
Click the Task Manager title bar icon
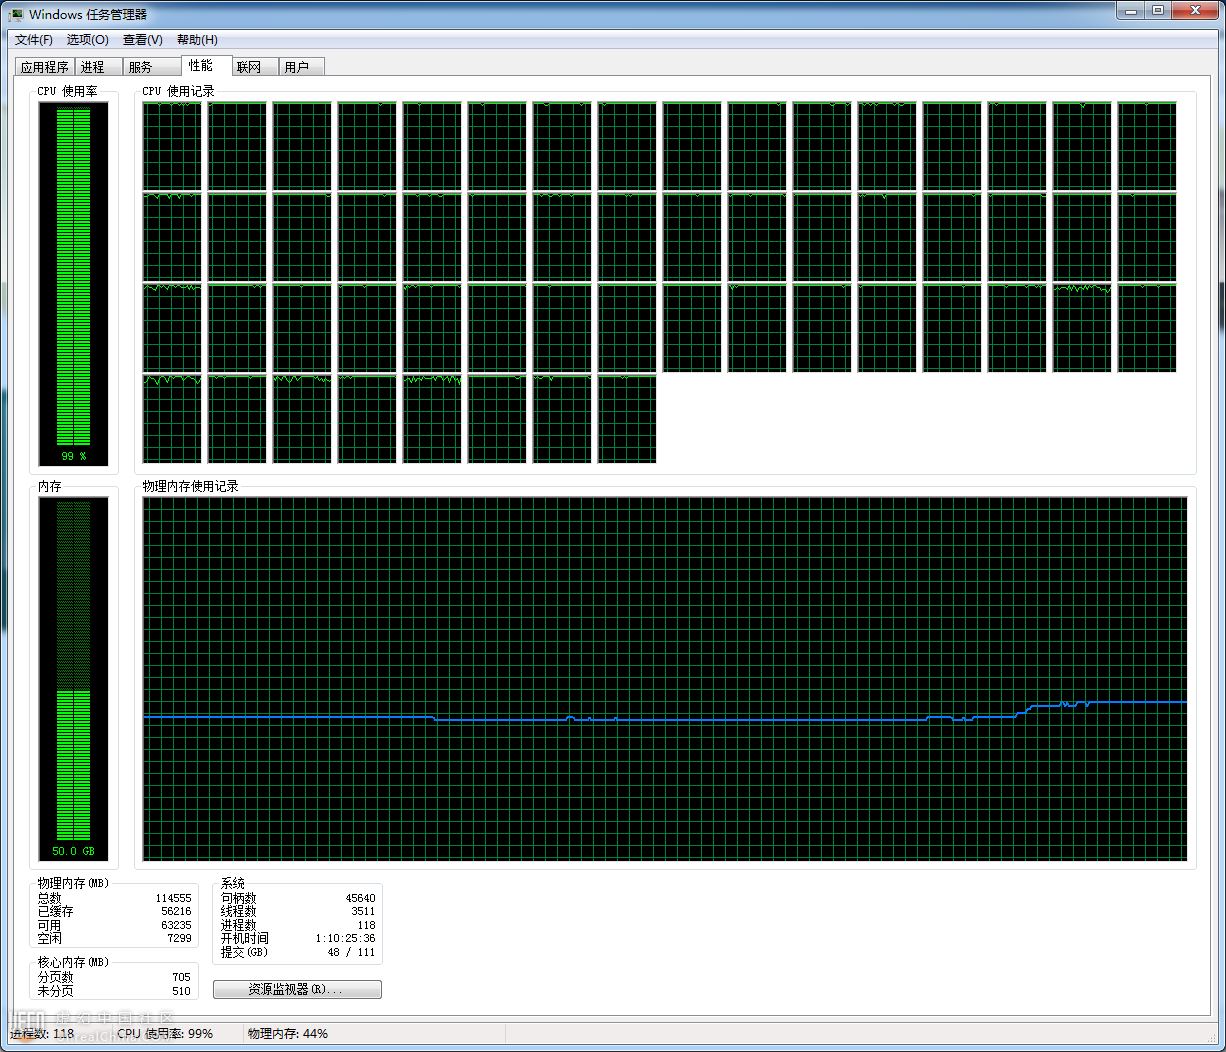click(16, 14)
